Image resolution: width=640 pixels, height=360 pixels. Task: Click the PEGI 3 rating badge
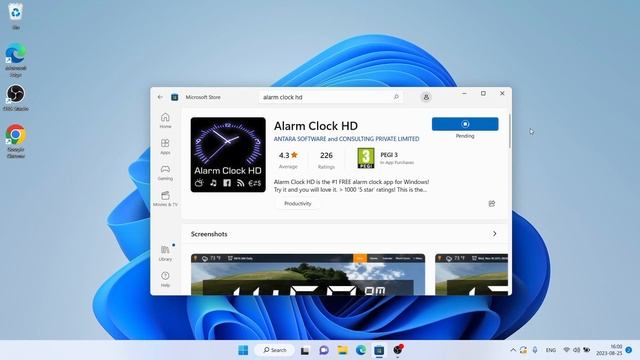tap(366, 158)
